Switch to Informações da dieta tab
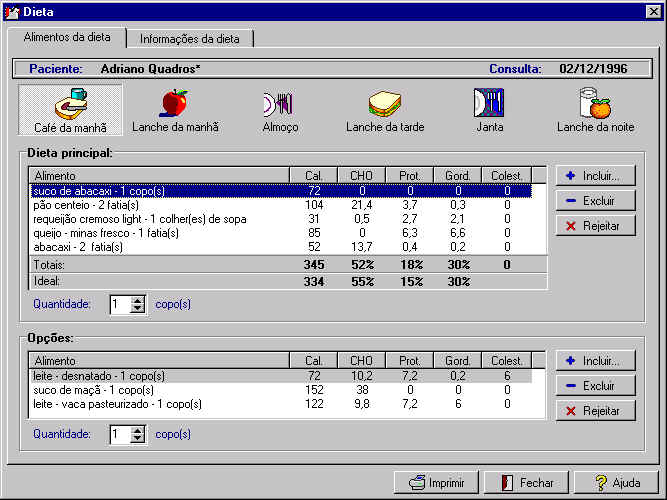 (x=190, y=39)
